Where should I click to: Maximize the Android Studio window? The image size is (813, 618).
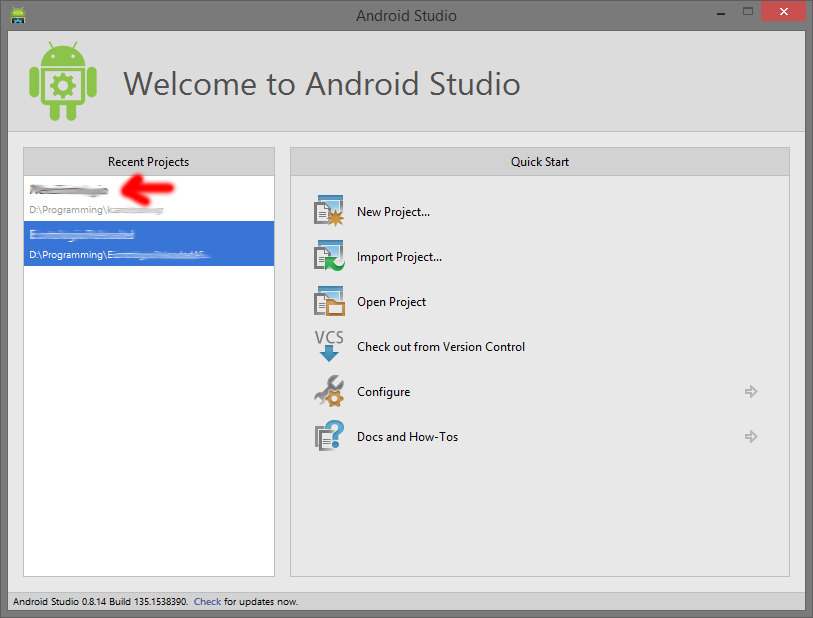748,11
